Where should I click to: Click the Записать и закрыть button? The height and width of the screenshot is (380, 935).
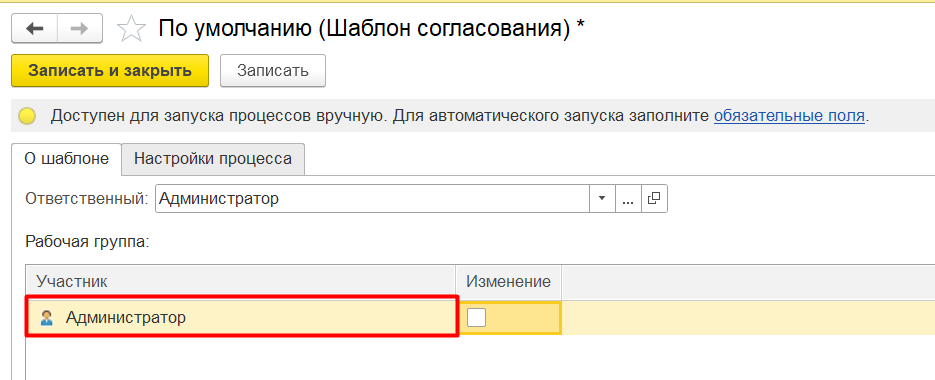[x=110, y=70]
